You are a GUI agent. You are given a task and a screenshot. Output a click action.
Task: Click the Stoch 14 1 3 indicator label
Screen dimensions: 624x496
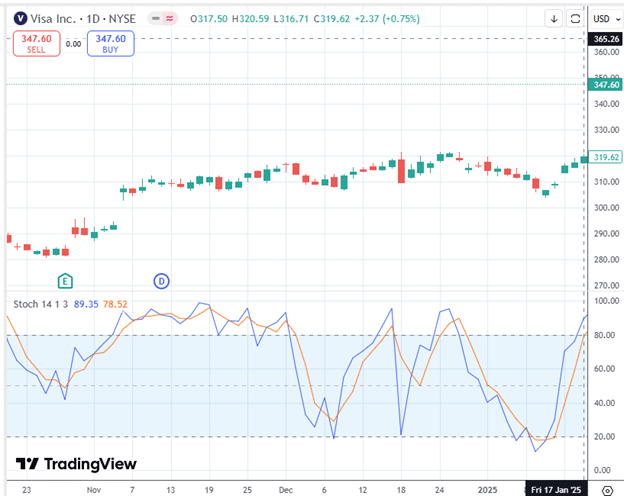coord(41,304)
